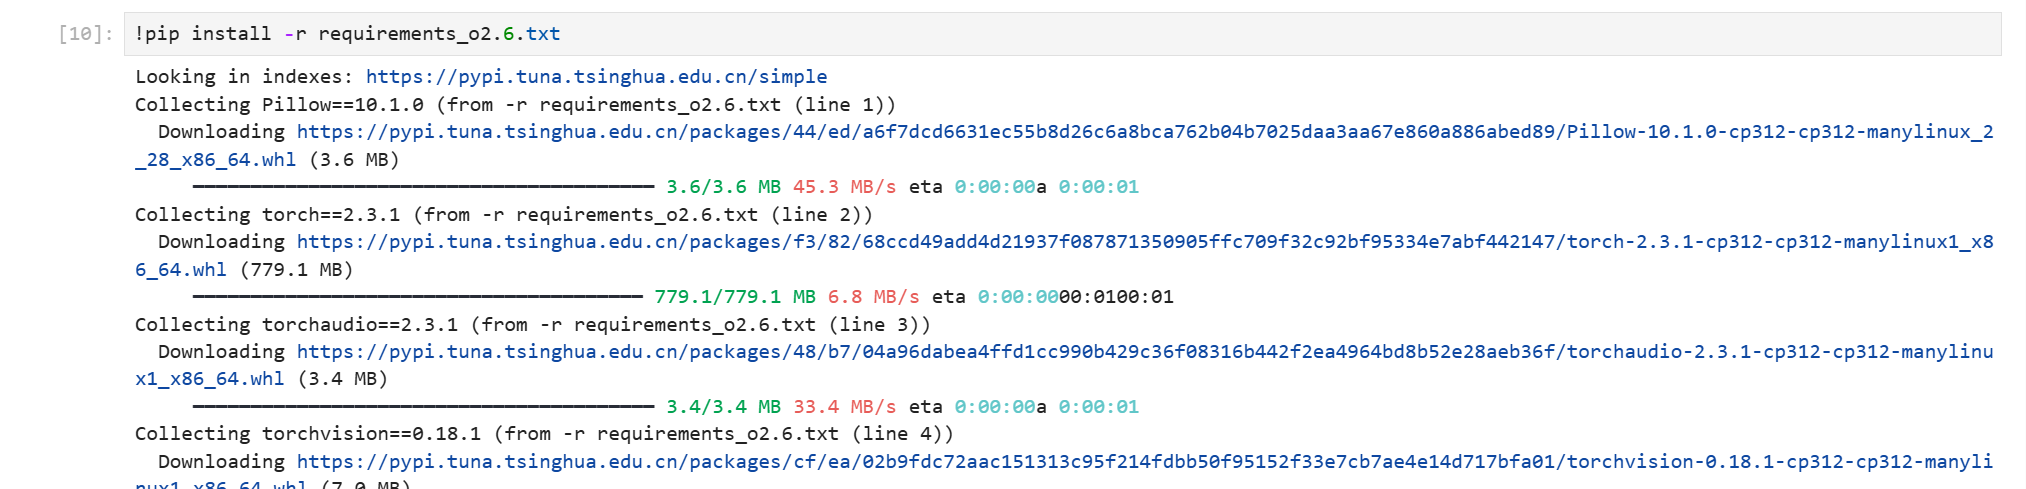This screenshot has height=489, width=2026.
Task: Click the green 3.6/3.6 MB size text
Action: [723, 187]
